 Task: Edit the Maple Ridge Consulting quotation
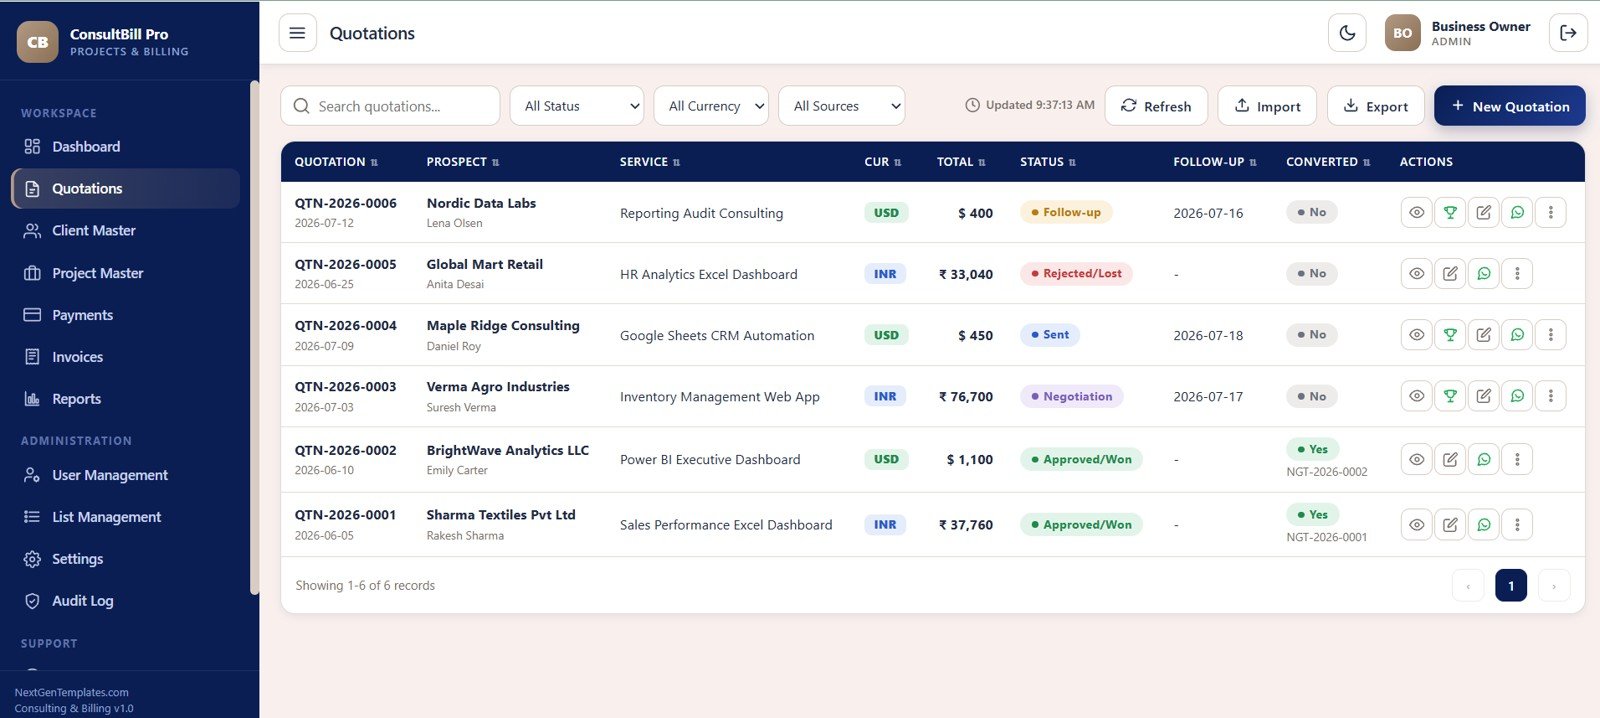[x=1484, y=335]
